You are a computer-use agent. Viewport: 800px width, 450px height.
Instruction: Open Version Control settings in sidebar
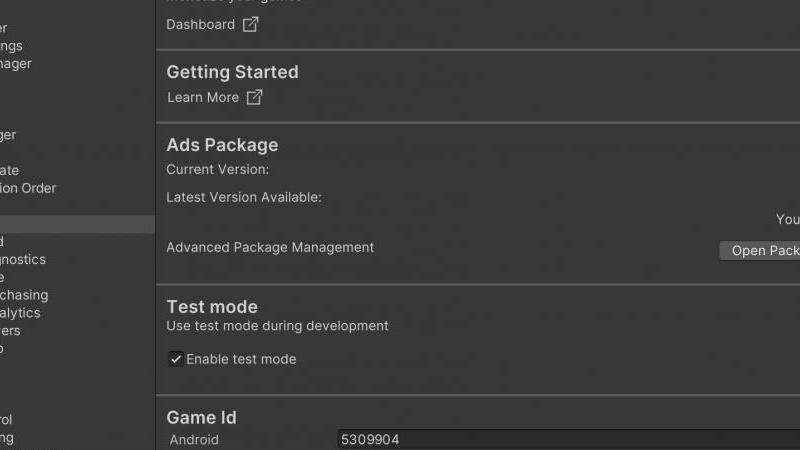(x=6, y=419)
